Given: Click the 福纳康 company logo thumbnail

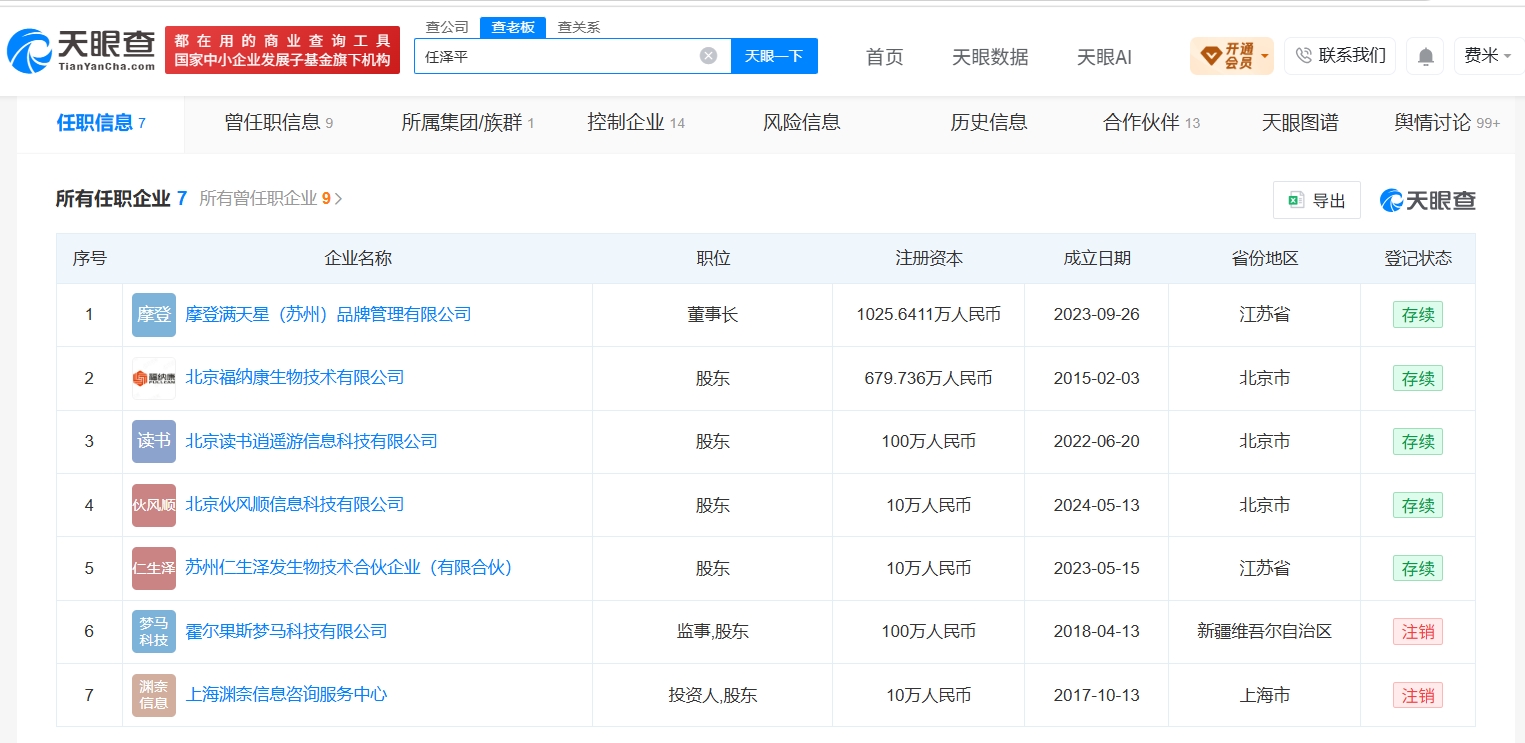Looking at the screenshot, I should point(154,378).
